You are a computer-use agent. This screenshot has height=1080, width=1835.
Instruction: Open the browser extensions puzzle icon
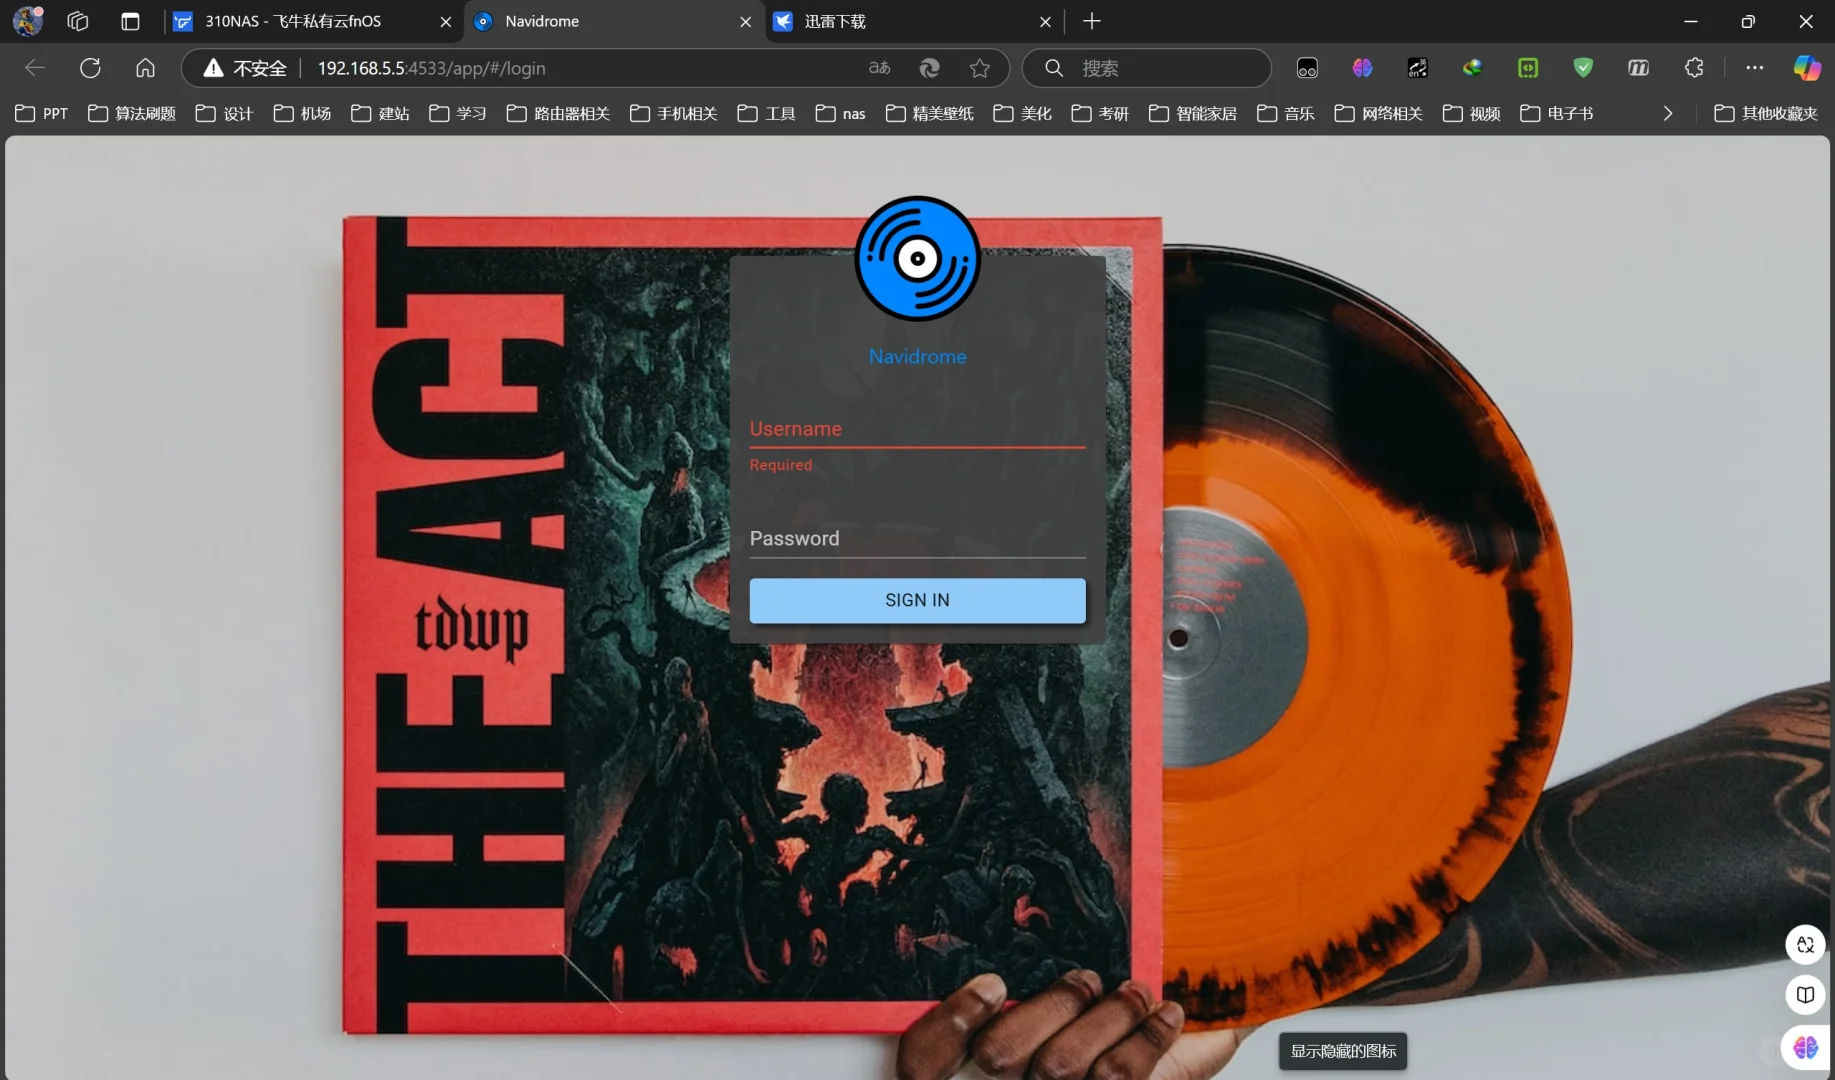[1693, 68]
